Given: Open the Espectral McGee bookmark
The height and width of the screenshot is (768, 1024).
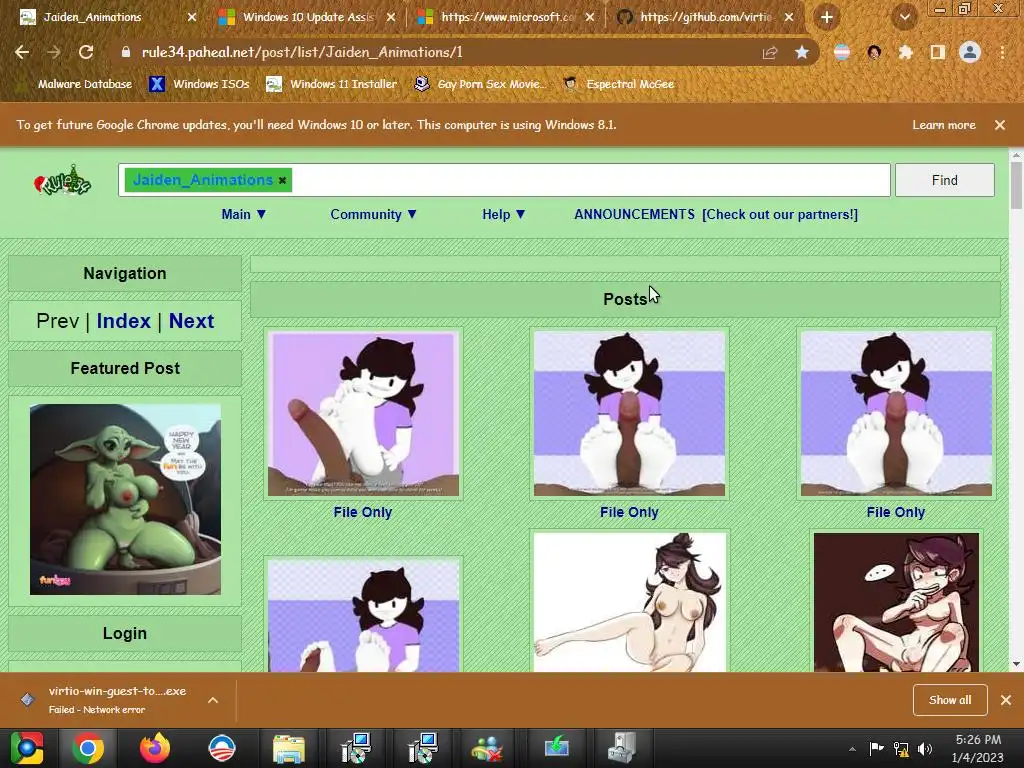Looking at the screenshot, I should click(x=618, y=84).
